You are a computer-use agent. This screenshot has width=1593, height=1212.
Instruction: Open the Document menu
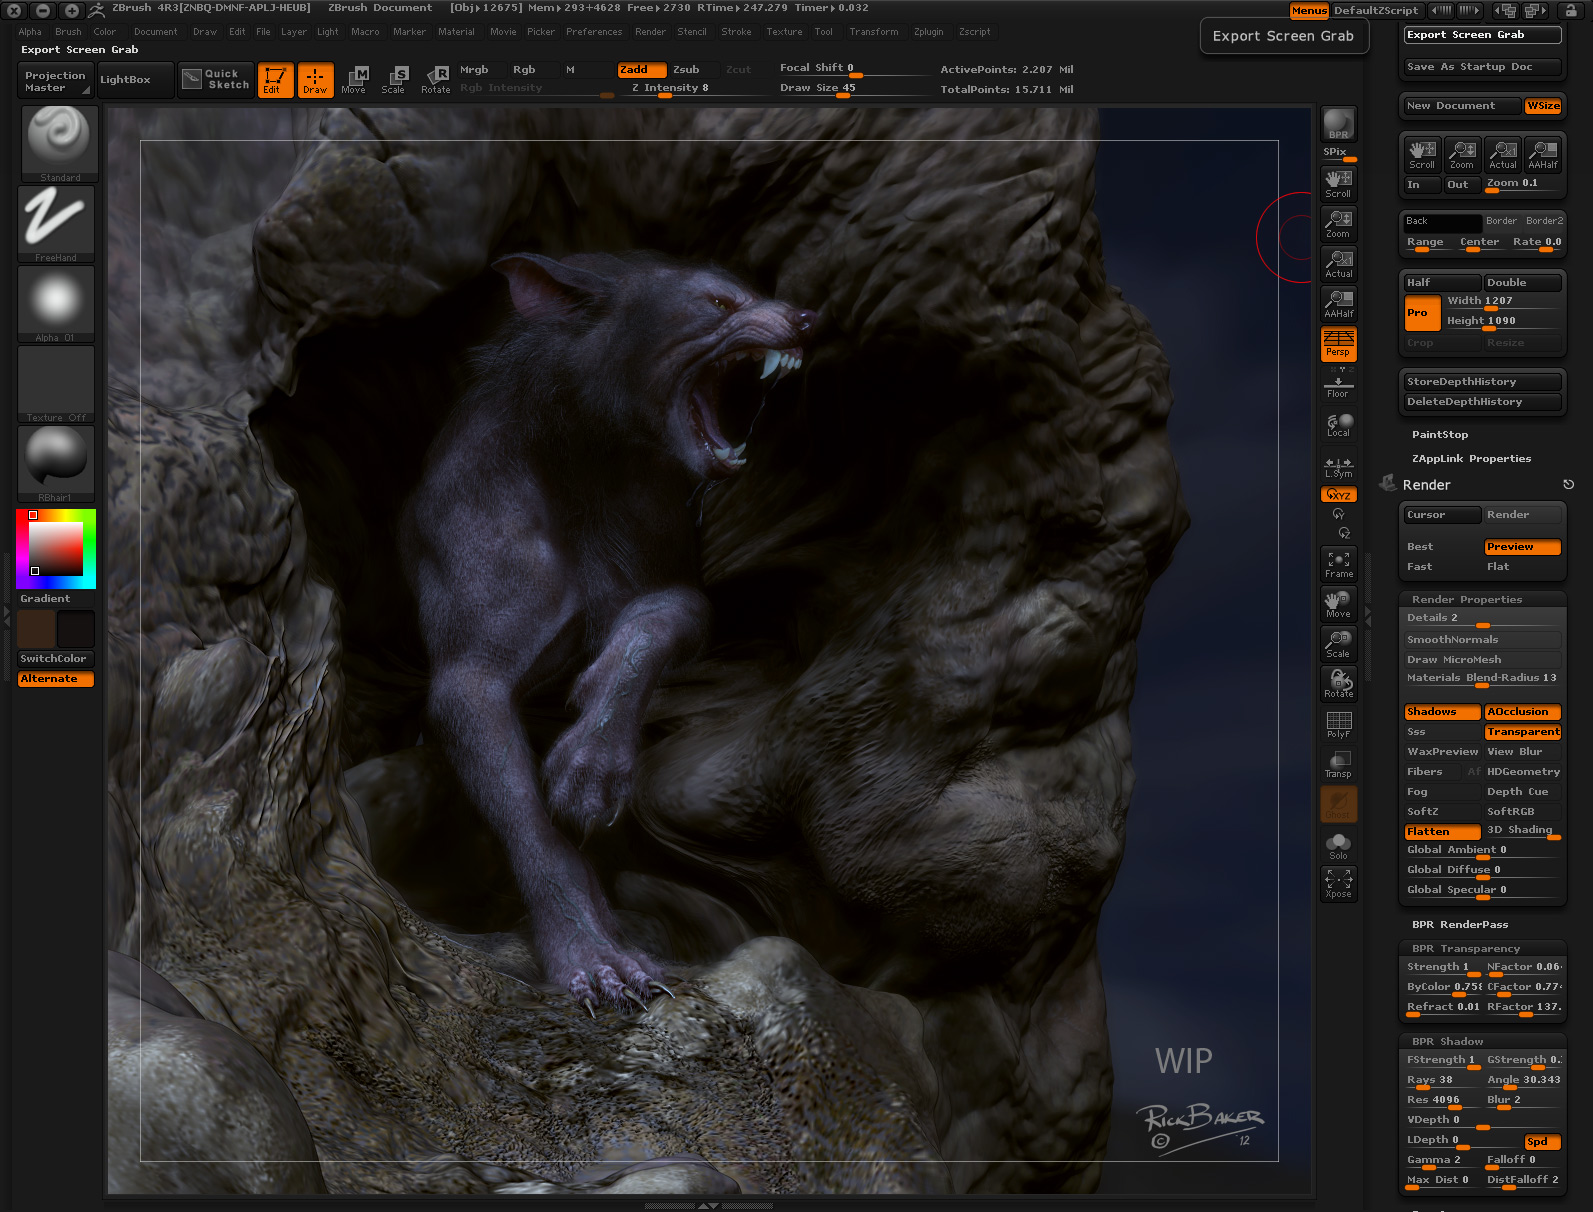coord(156,32)
